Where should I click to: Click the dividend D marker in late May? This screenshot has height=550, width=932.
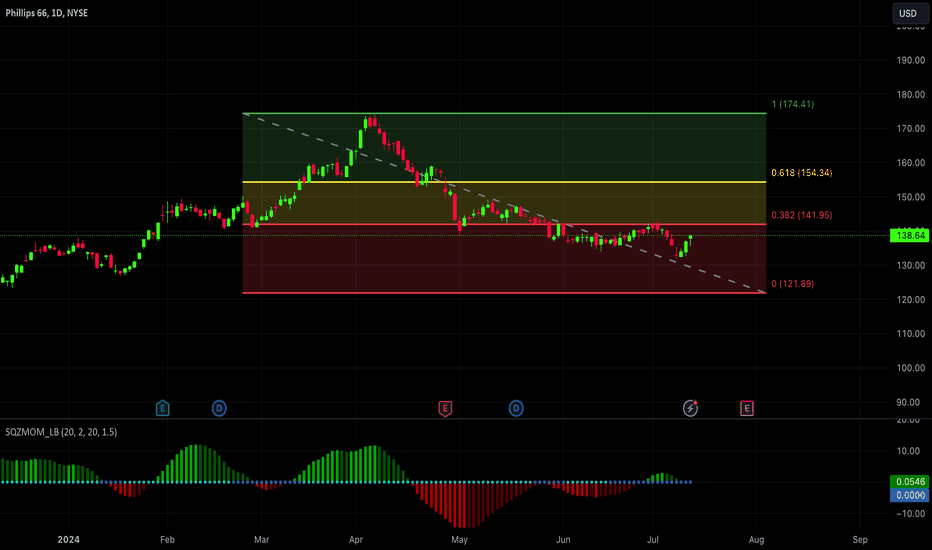tap(516, 408)
